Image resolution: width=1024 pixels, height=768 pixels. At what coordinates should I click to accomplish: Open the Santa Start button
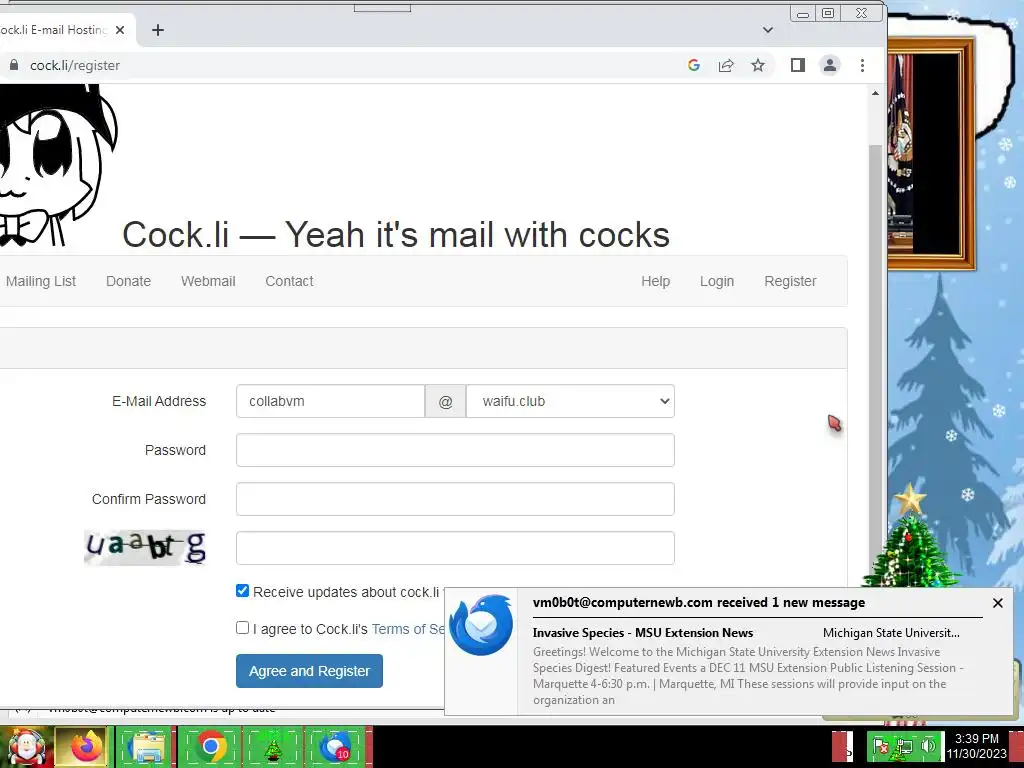tap(26, 746)
